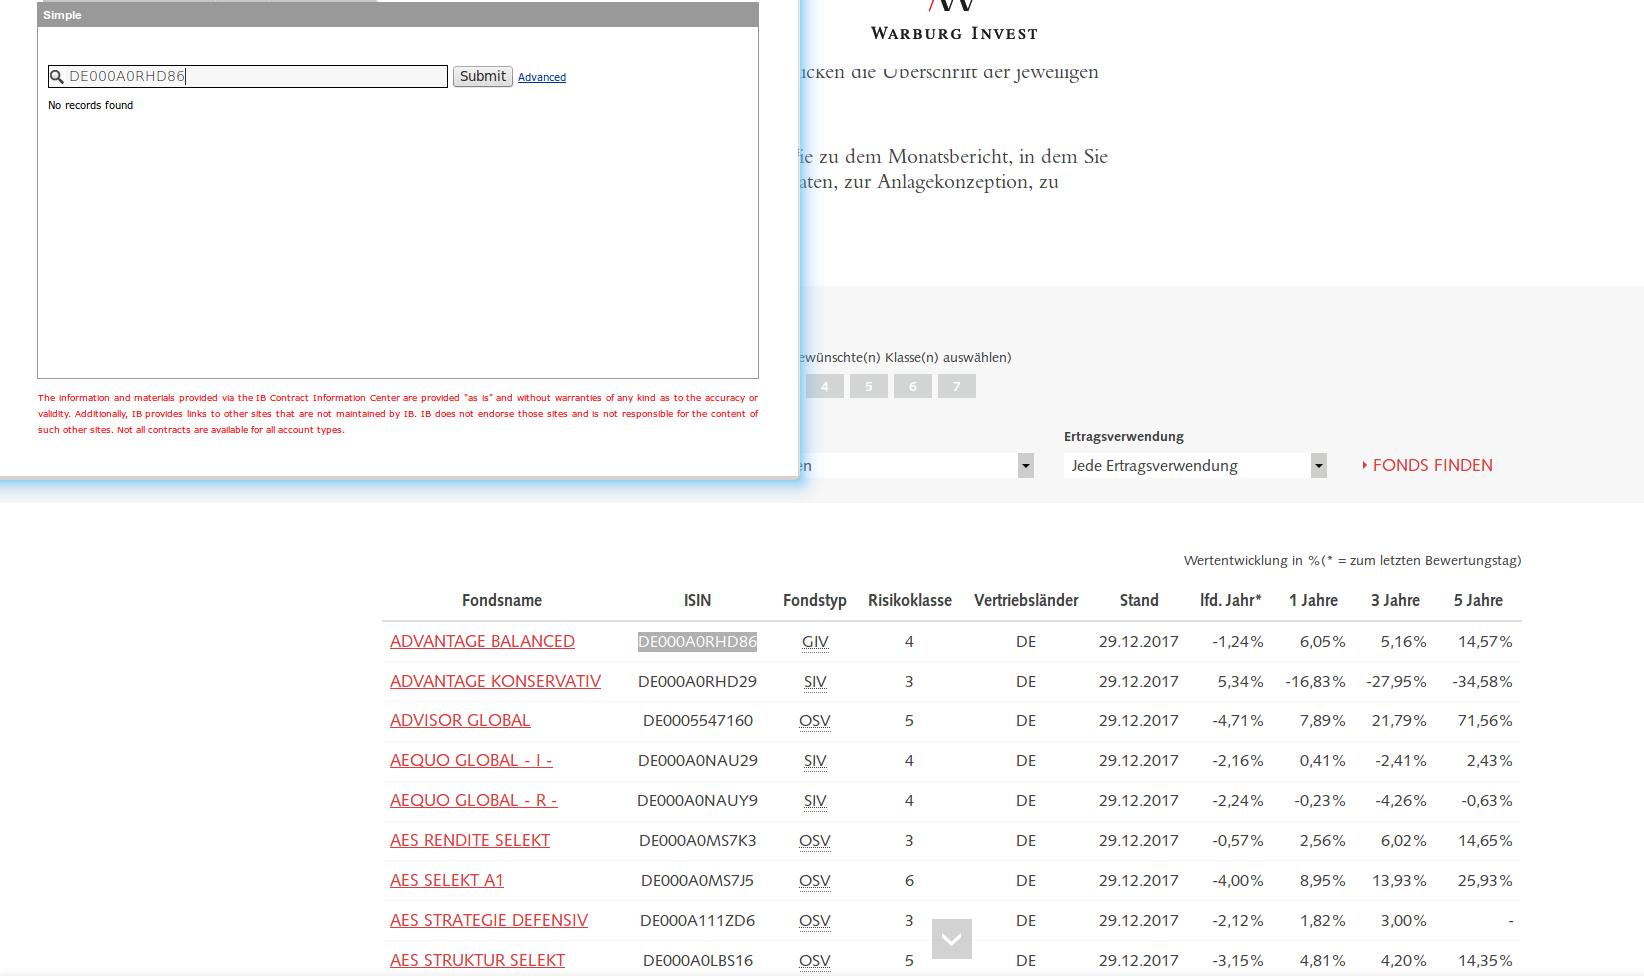
Task: Click the 5 Jahre column header
Action: [x=1478, y=600]
